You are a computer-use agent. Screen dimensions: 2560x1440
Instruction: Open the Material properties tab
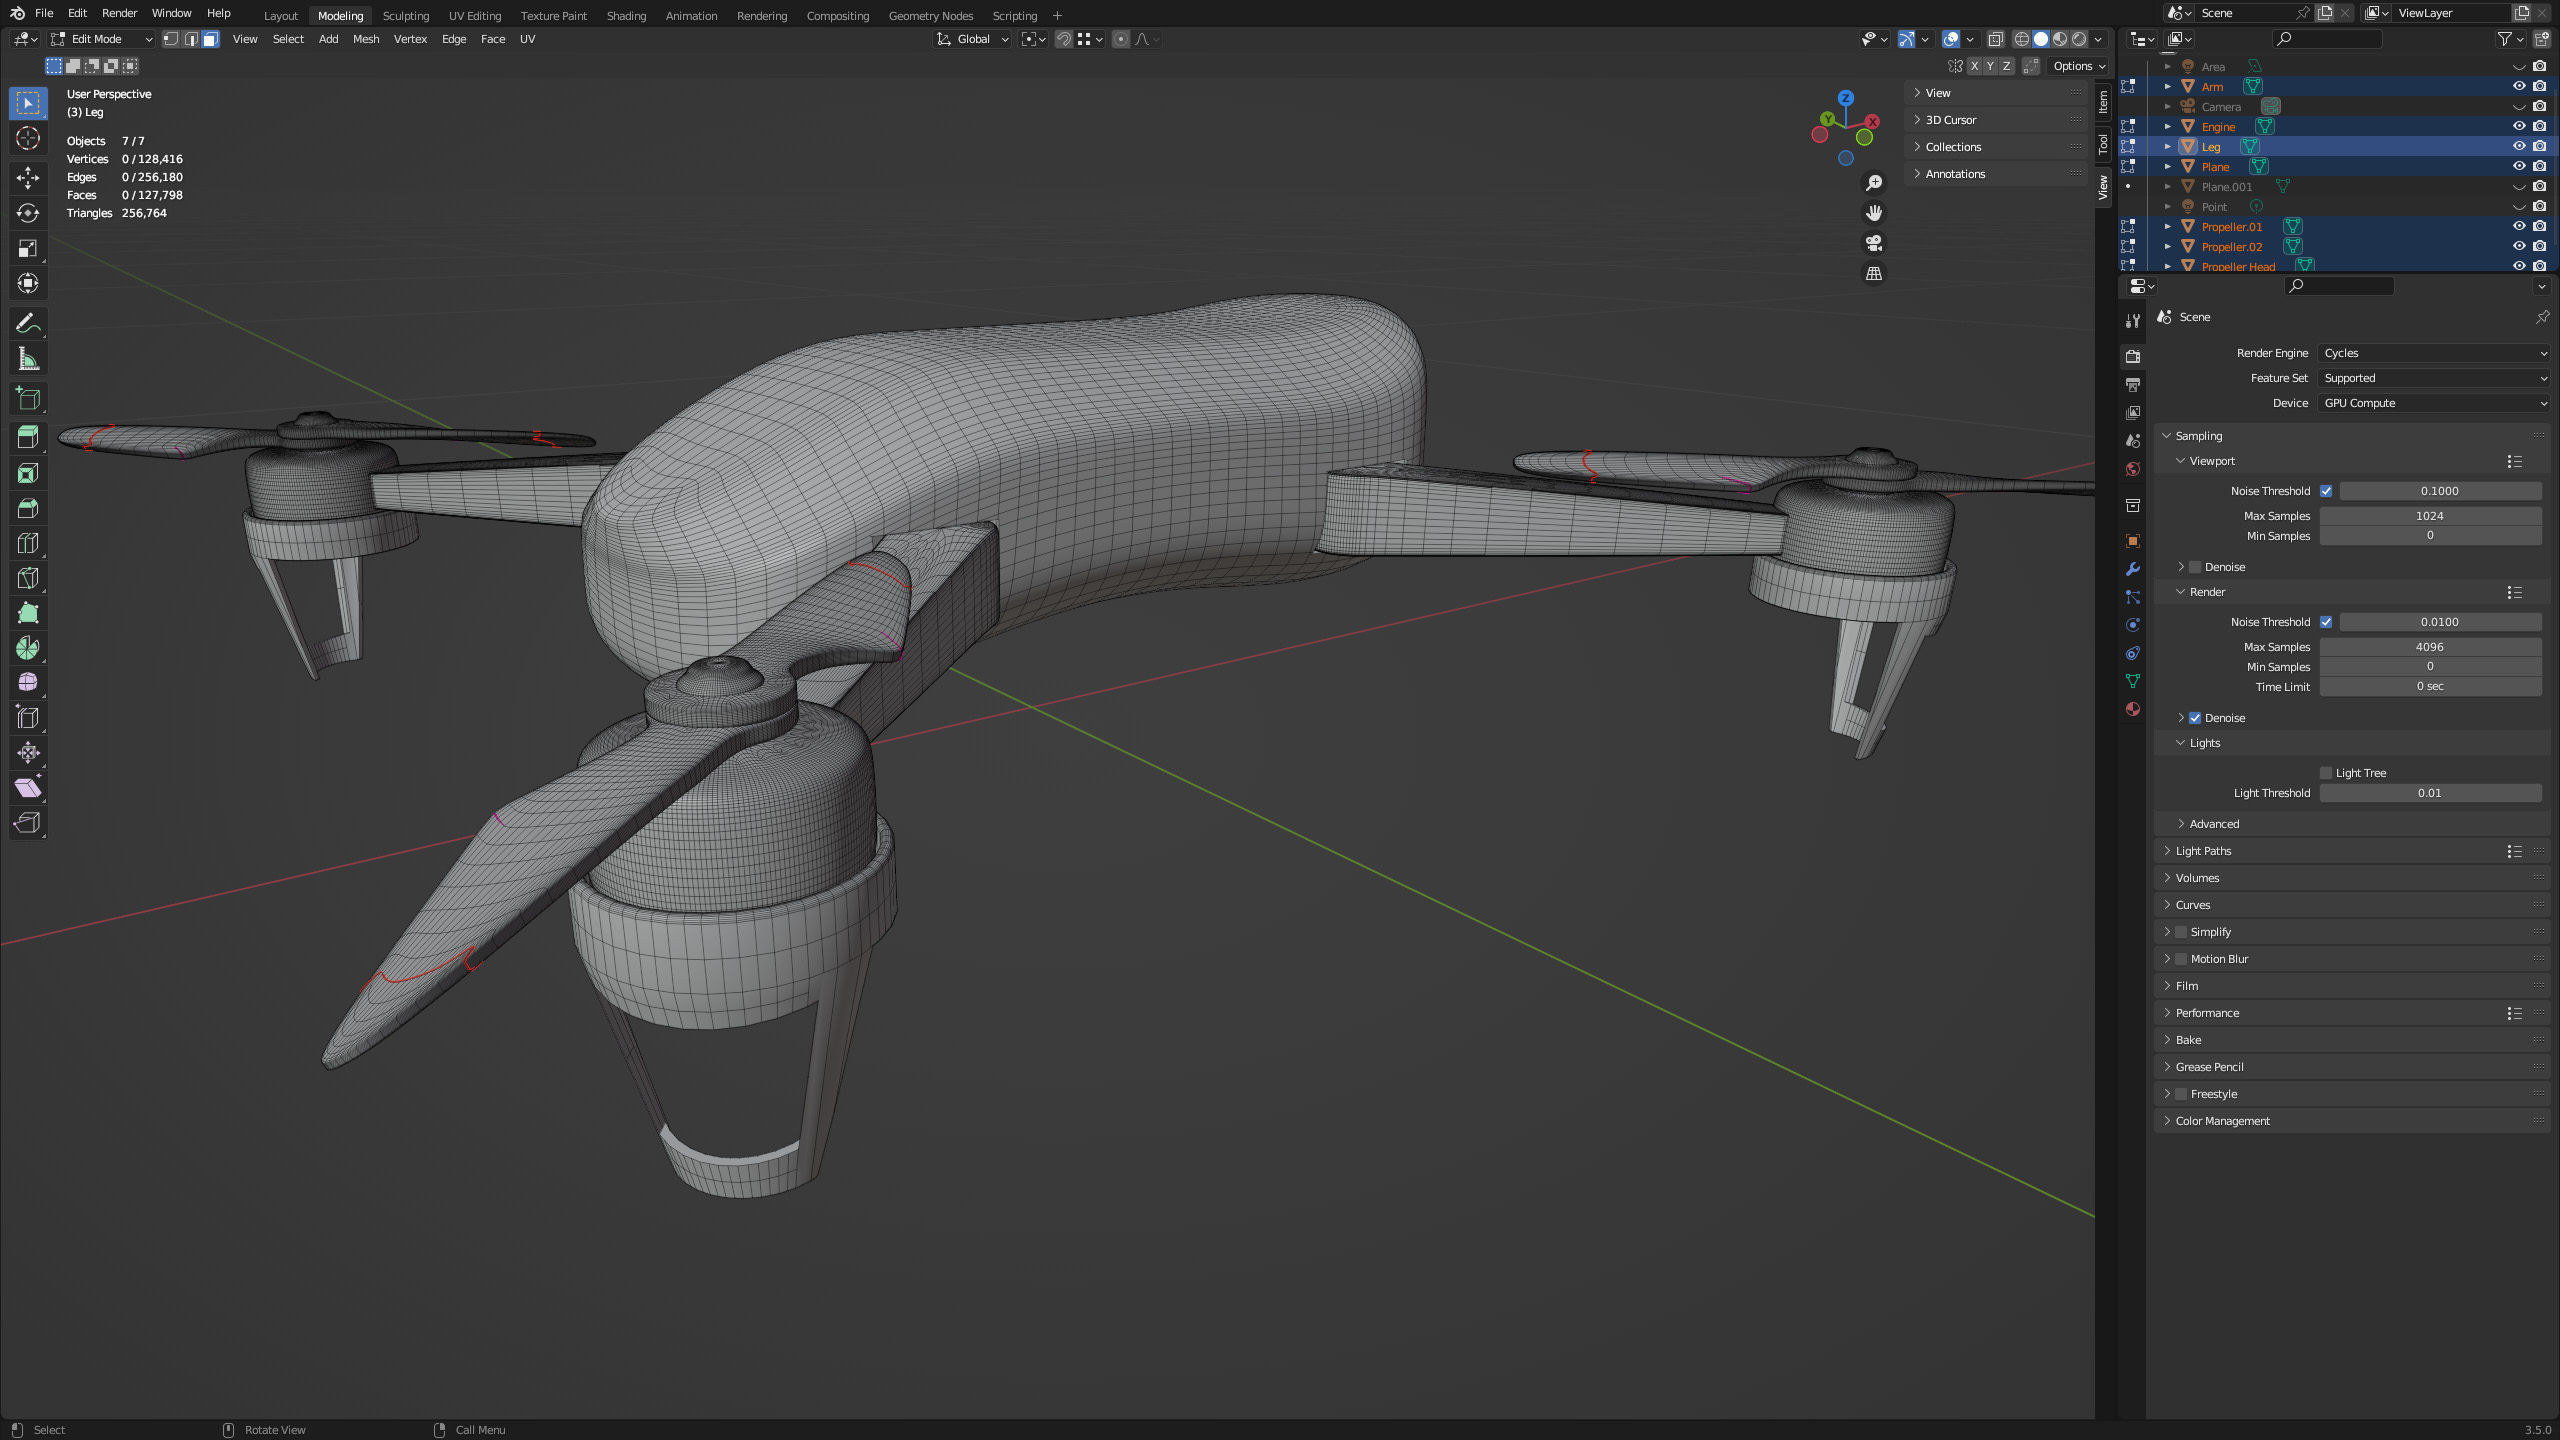tap(2133, 709)
